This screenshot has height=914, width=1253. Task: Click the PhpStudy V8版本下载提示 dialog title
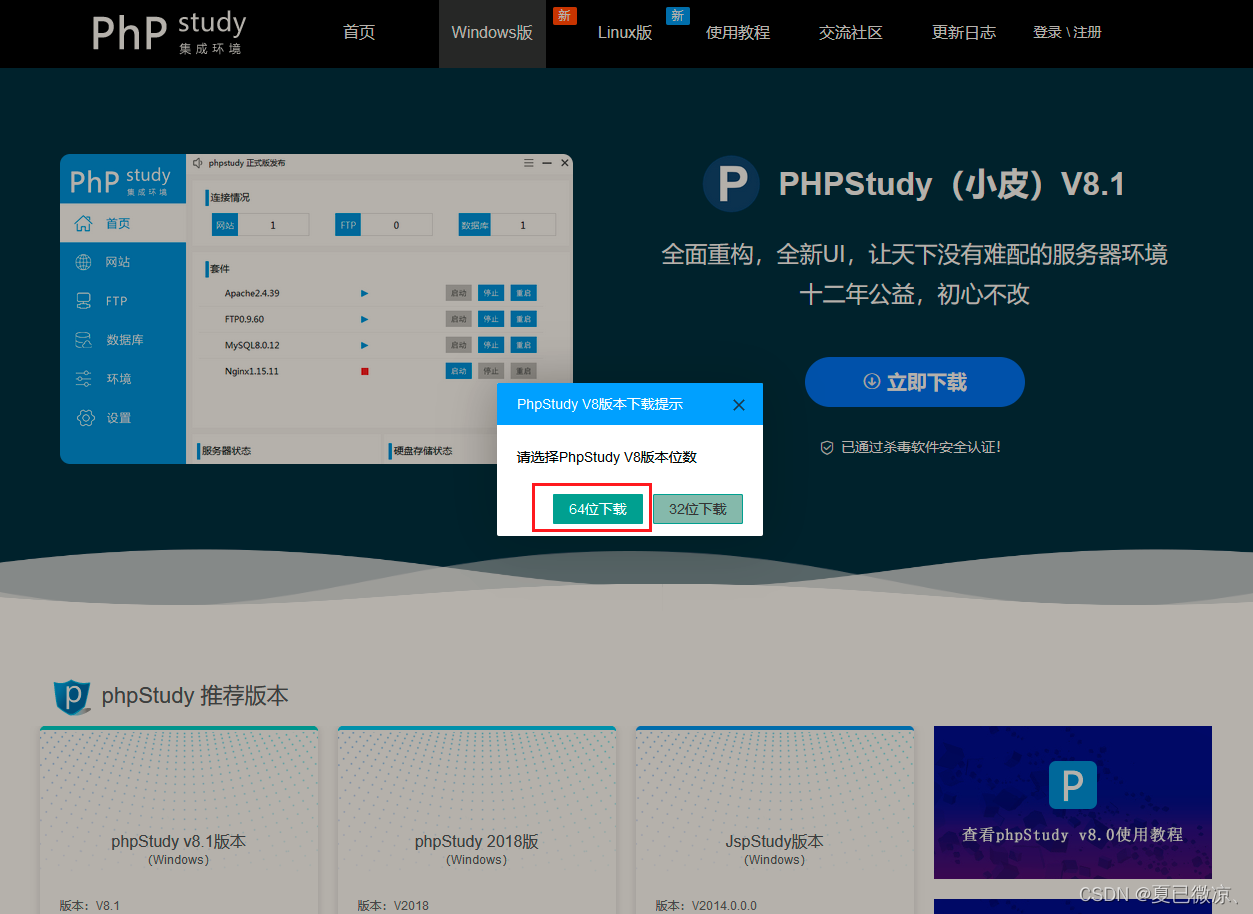point(600,404)
